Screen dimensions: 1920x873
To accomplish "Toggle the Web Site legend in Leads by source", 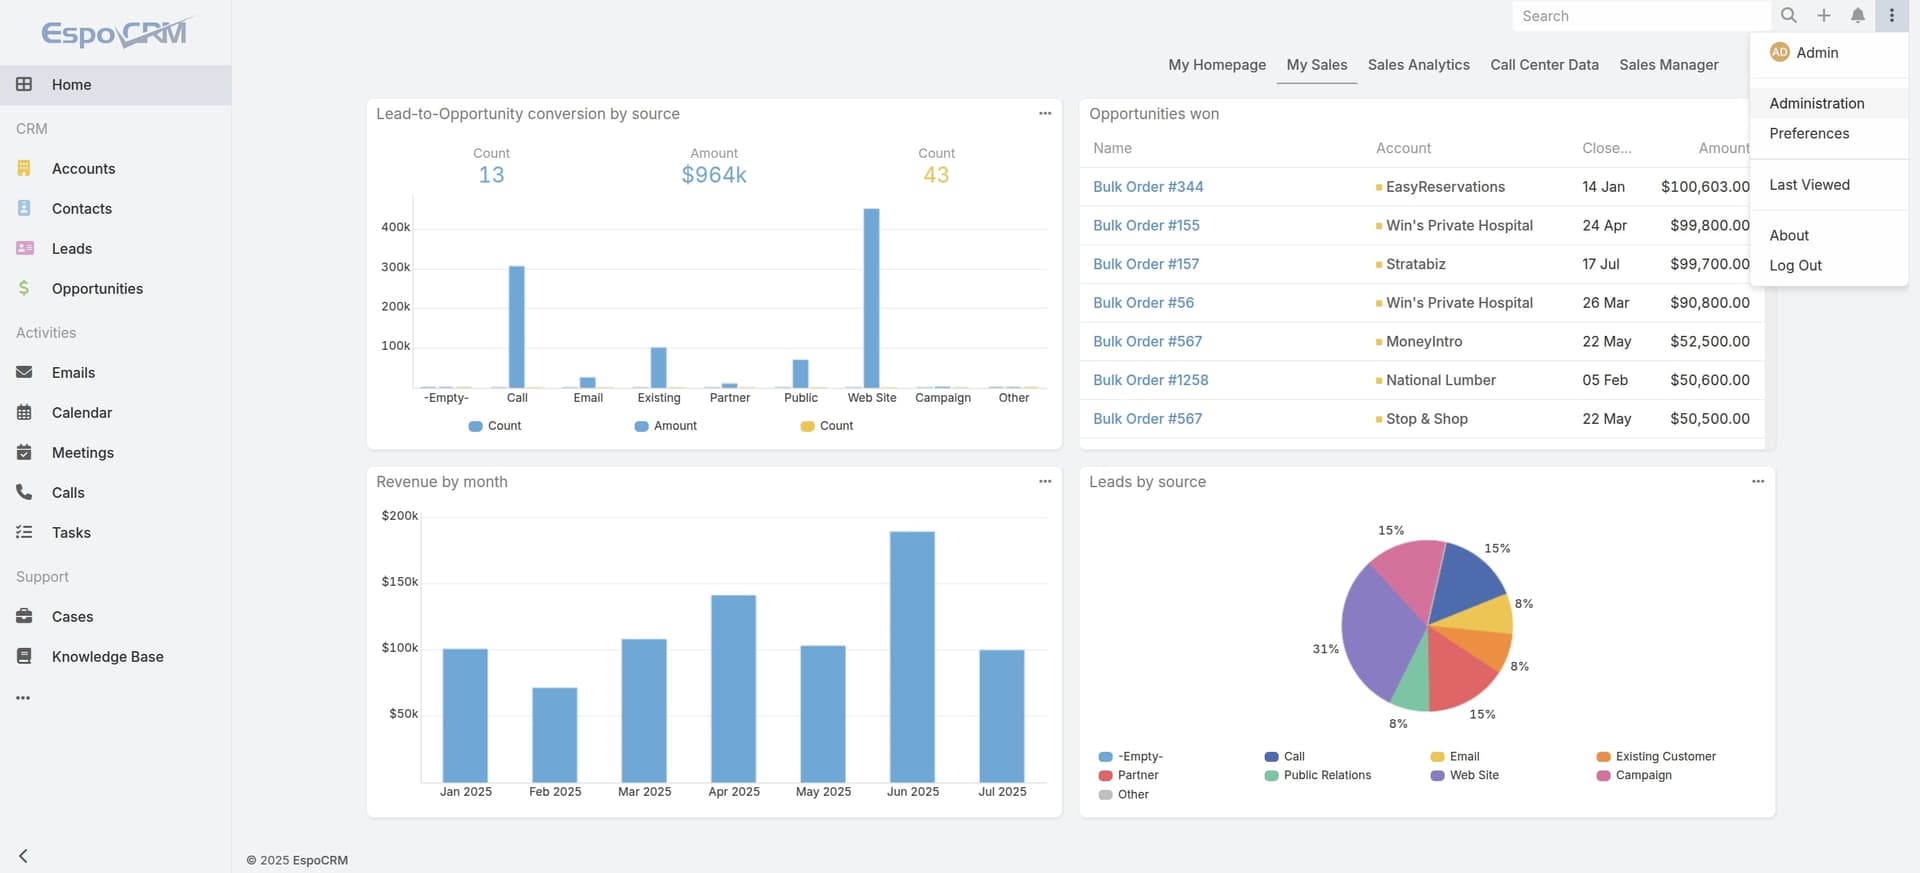I will pyautogui.click(x=1465, y=776).
